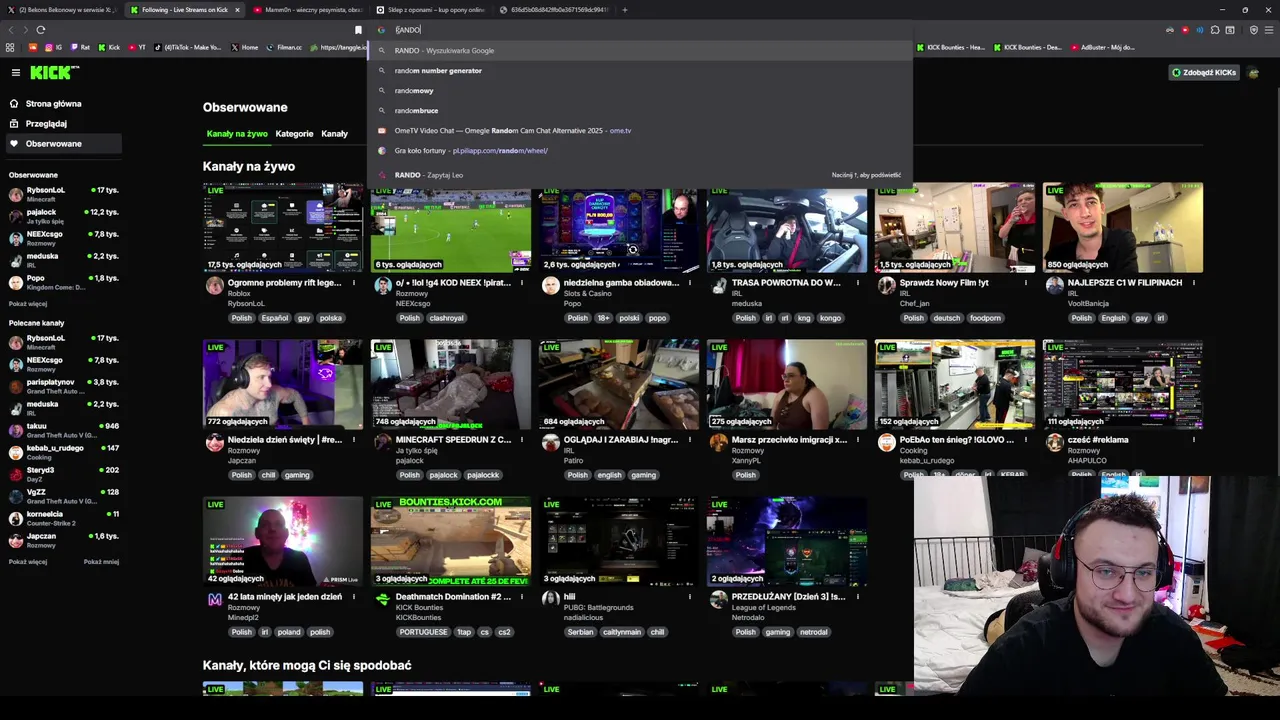The image size is (1280, 720).
Task: Click the foodporn tag
Action: point(985,318)
